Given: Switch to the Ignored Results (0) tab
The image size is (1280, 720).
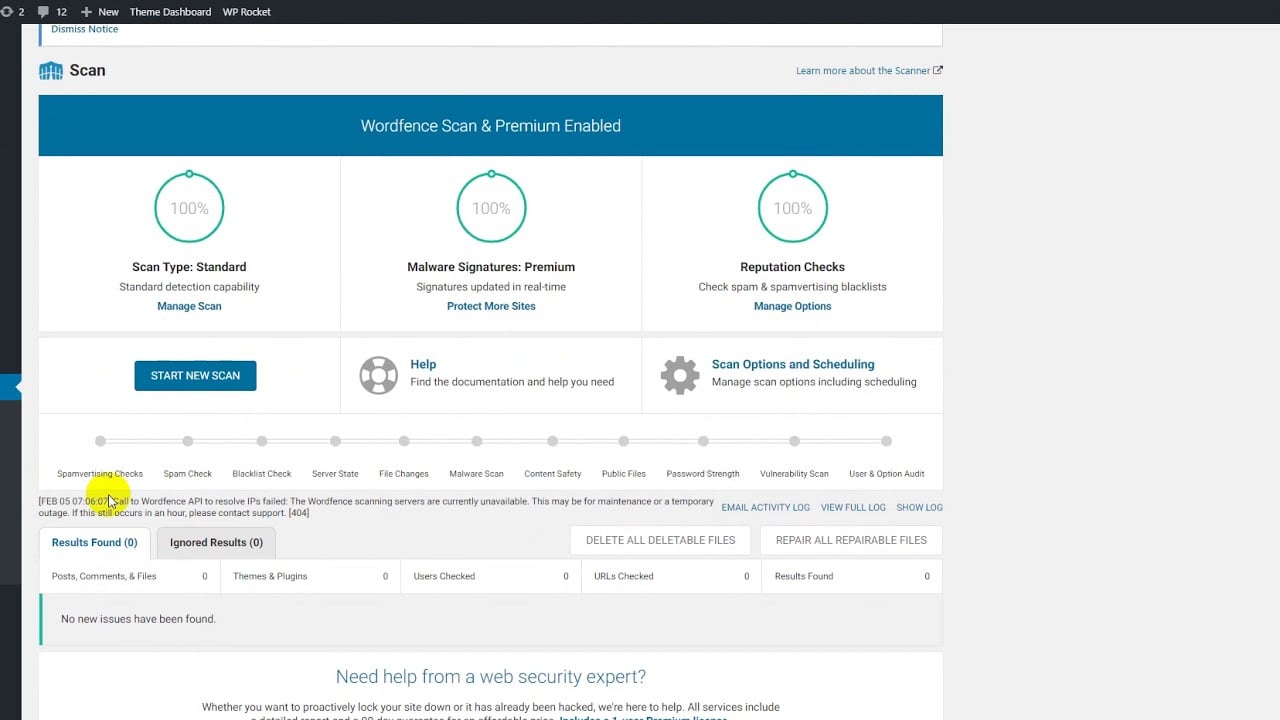Looking at the screenshot, I should click(x=216, y=543).
